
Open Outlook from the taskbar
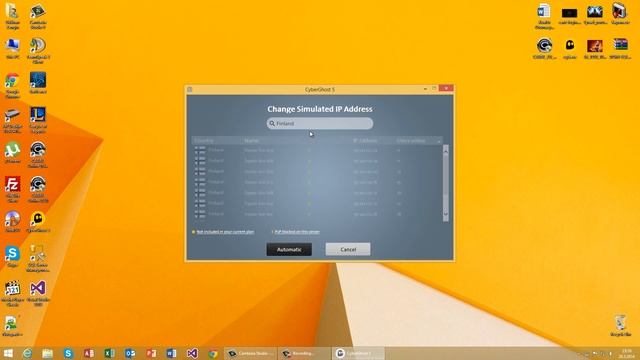coord(130,353)
